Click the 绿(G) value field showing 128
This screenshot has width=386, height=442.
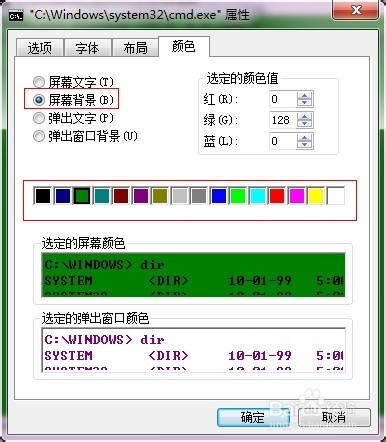(x=283, y=120)
